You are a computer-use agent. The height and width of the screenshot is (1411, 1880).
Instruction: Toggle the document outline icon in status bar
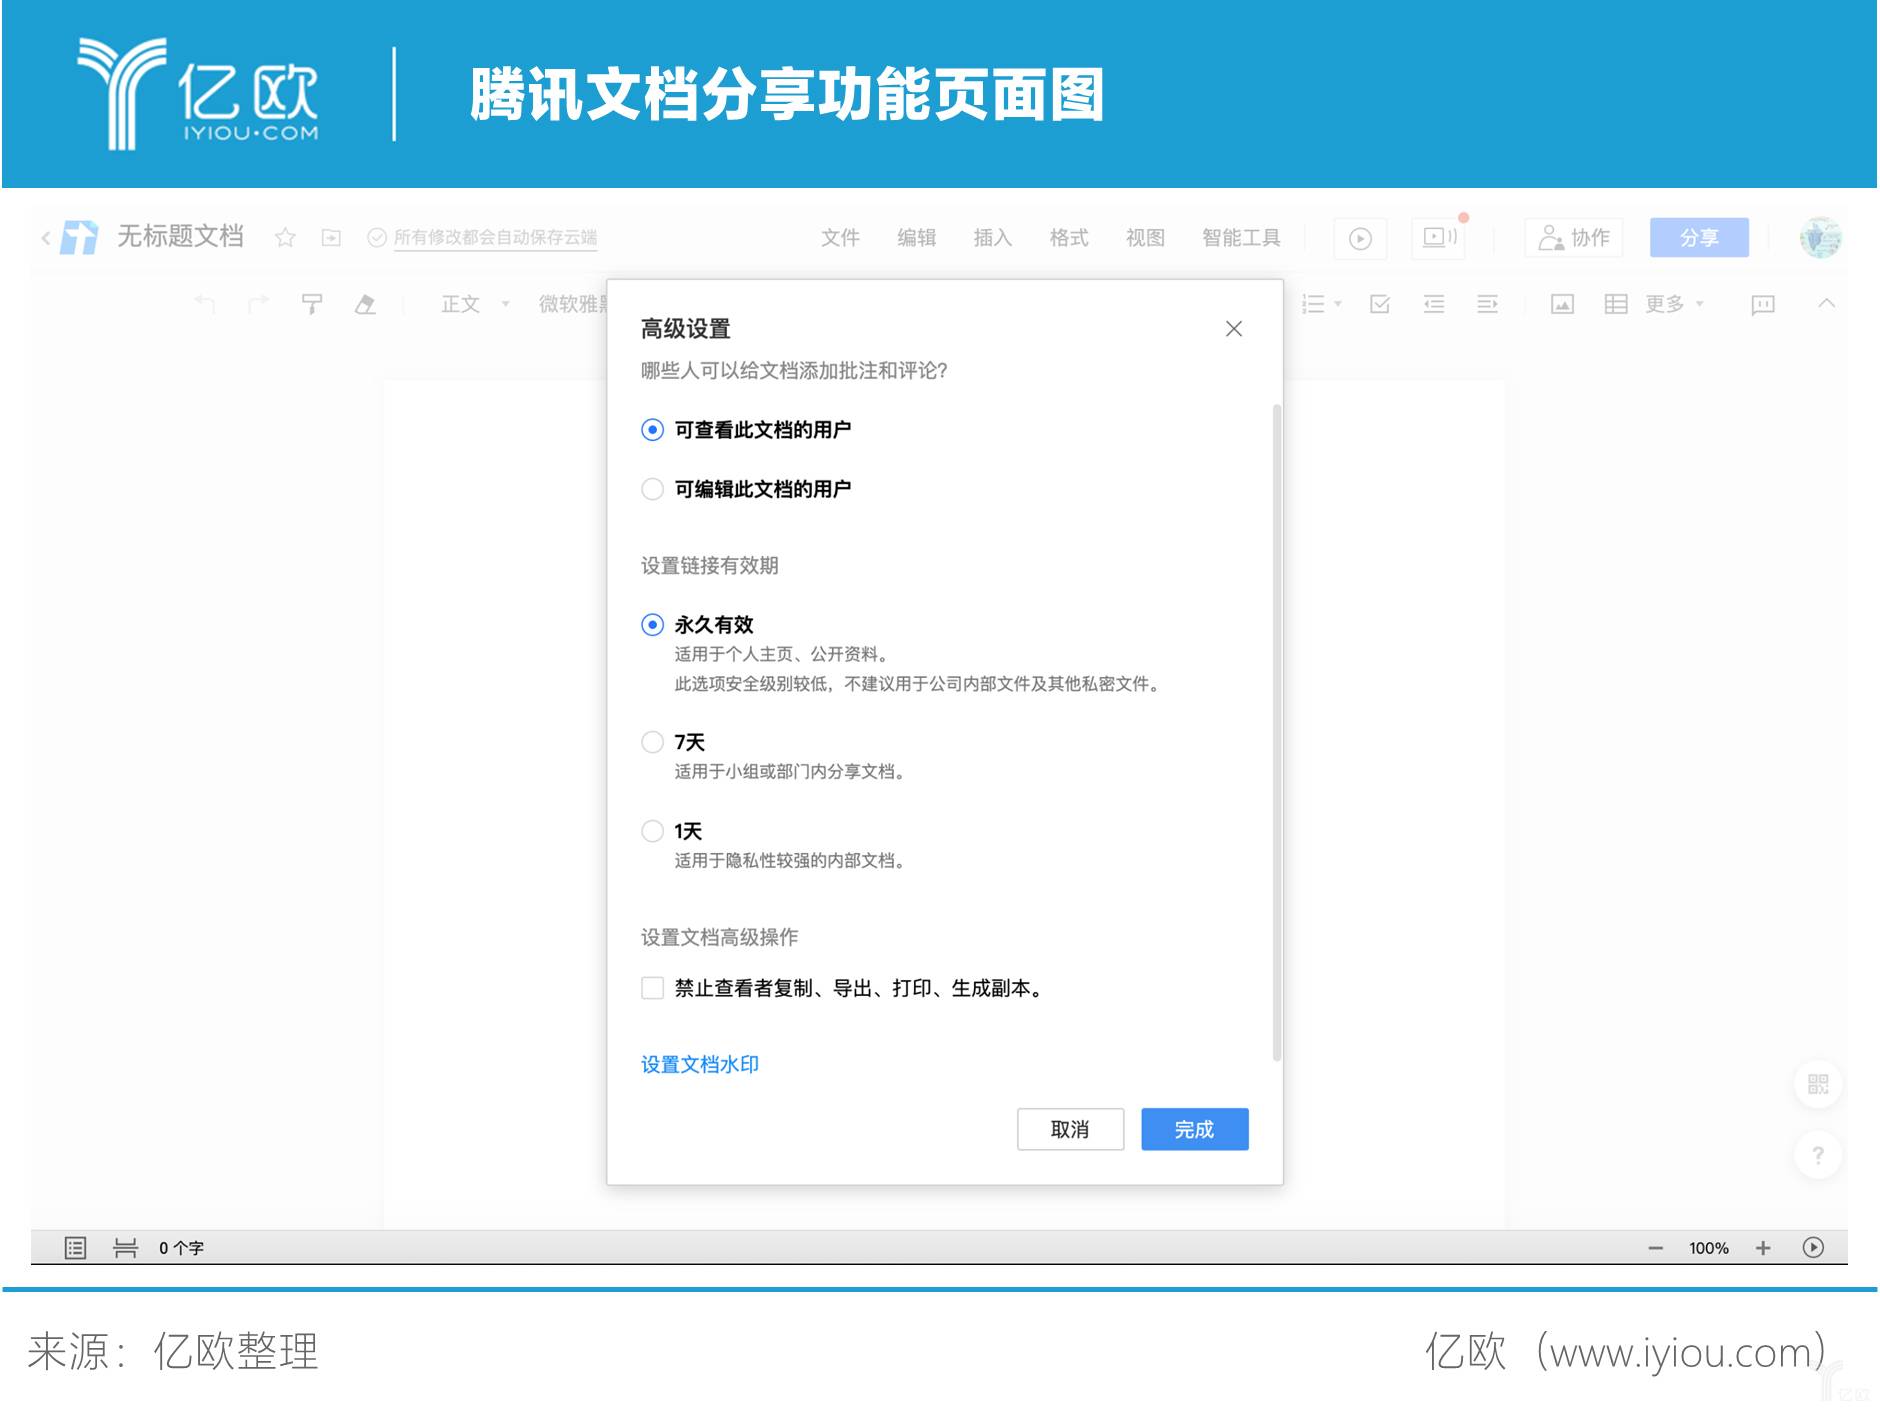tap(76, 1248)
